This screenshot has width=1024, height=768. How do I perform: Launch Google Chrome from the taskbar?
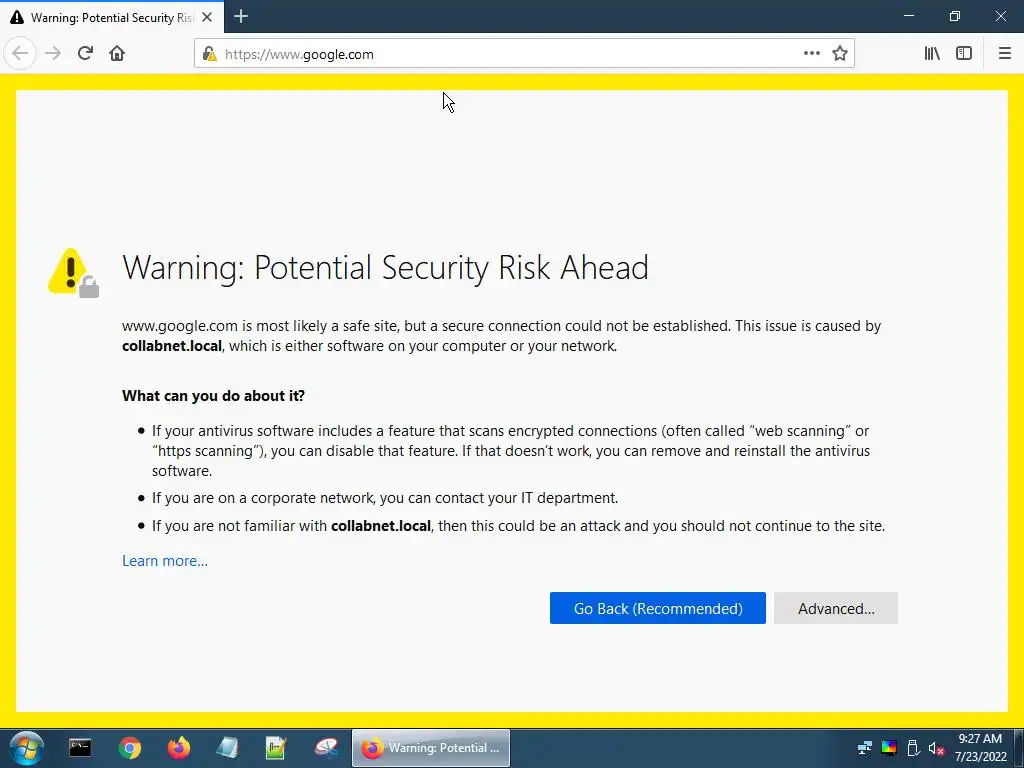point(129,748)
